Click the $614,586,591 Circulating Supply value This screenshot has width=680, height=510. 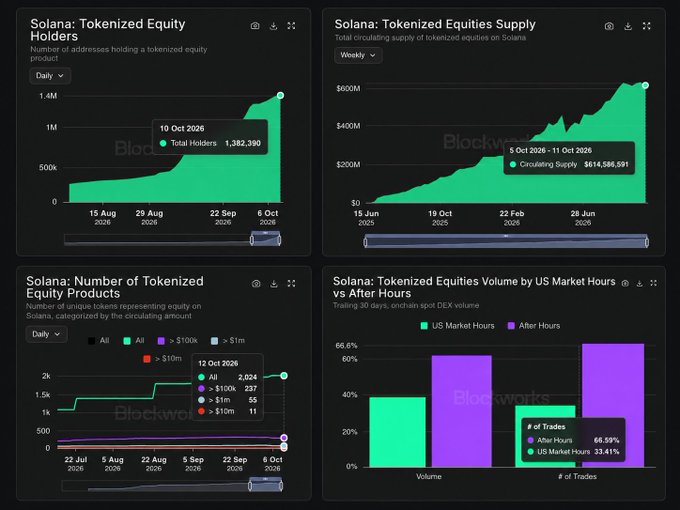[x=606, y=164]
